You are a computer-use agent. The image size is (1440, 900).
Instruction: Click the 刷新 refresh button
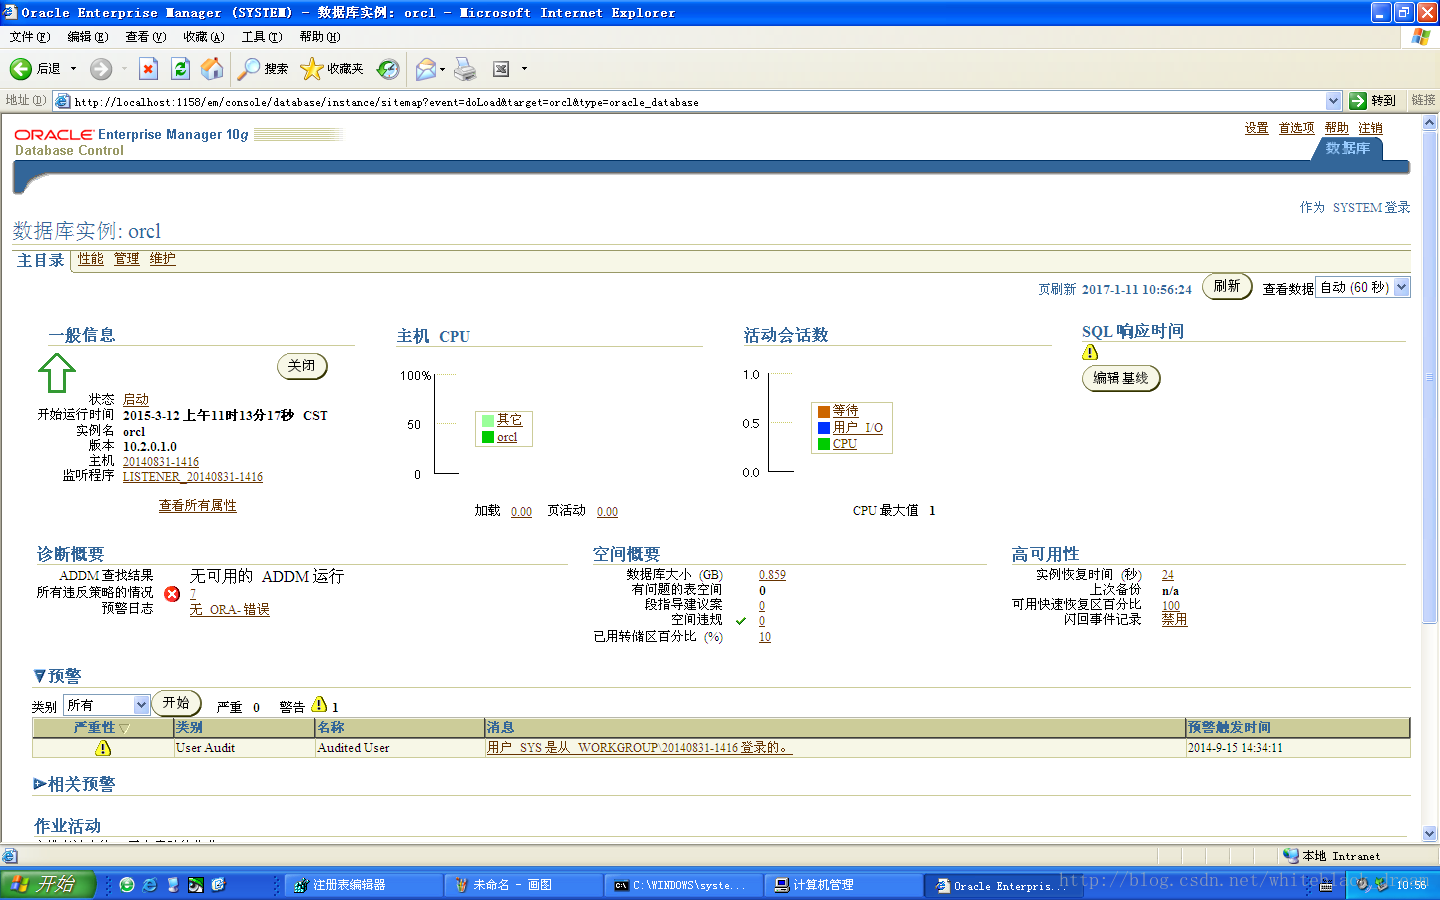point(1227,286)
